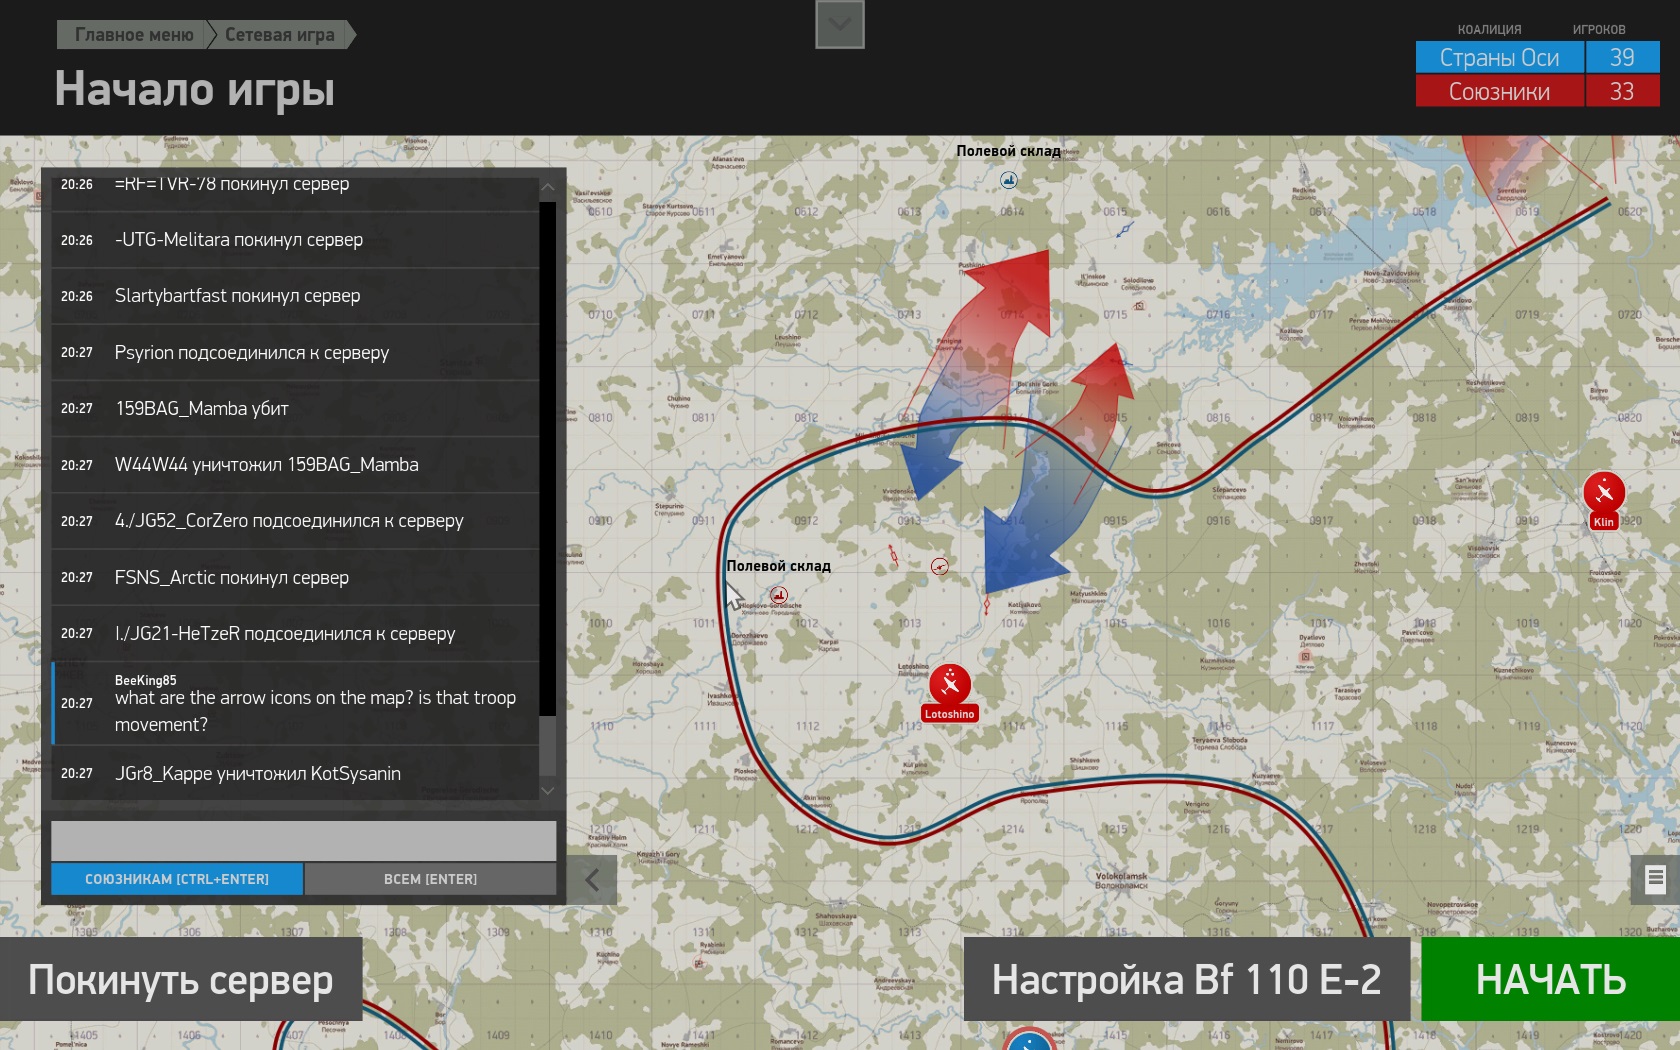Expand the top dropdown chevron
This screenshot has width=1680, height=1050.
click(840, 24)
